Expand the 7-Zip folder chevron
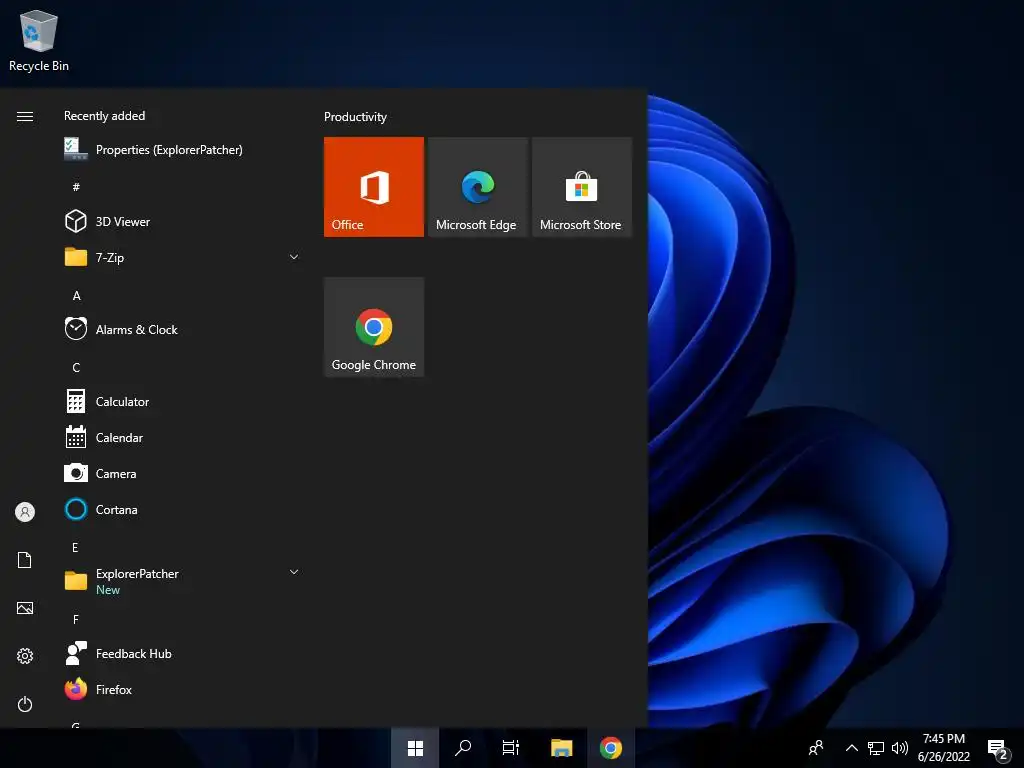Viewport: 1024px width, 768px height. [294, 257]
